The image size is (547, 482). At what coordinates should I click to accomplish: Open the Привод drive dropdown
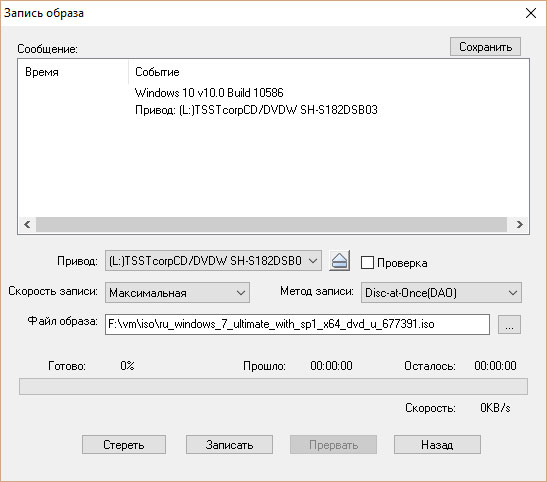[x=213, y=261]
